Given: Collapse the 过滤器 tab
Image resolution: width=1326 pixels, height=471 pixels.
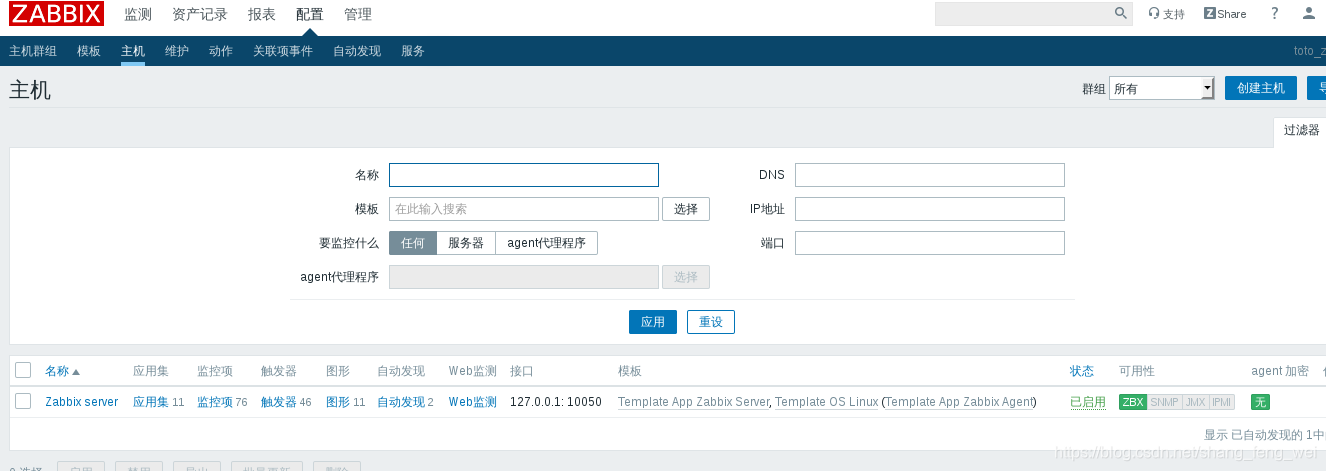Looking at the screenshot, I should 1301,130.
